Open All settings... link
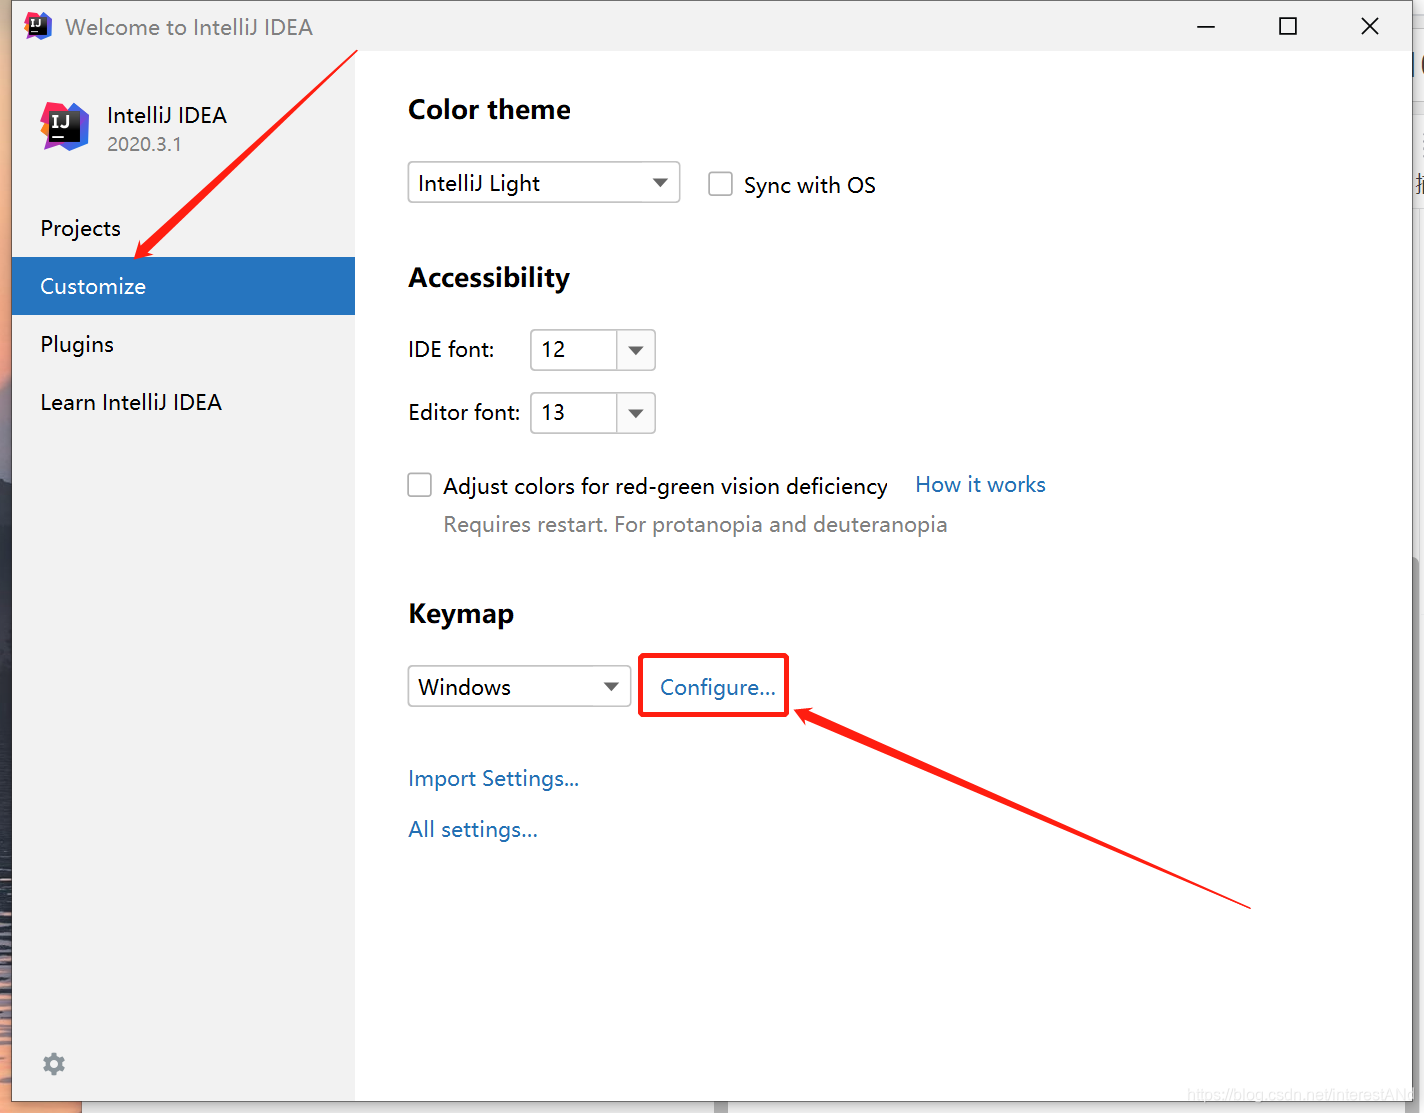The image size is (1424, 1113). point(473,829)
